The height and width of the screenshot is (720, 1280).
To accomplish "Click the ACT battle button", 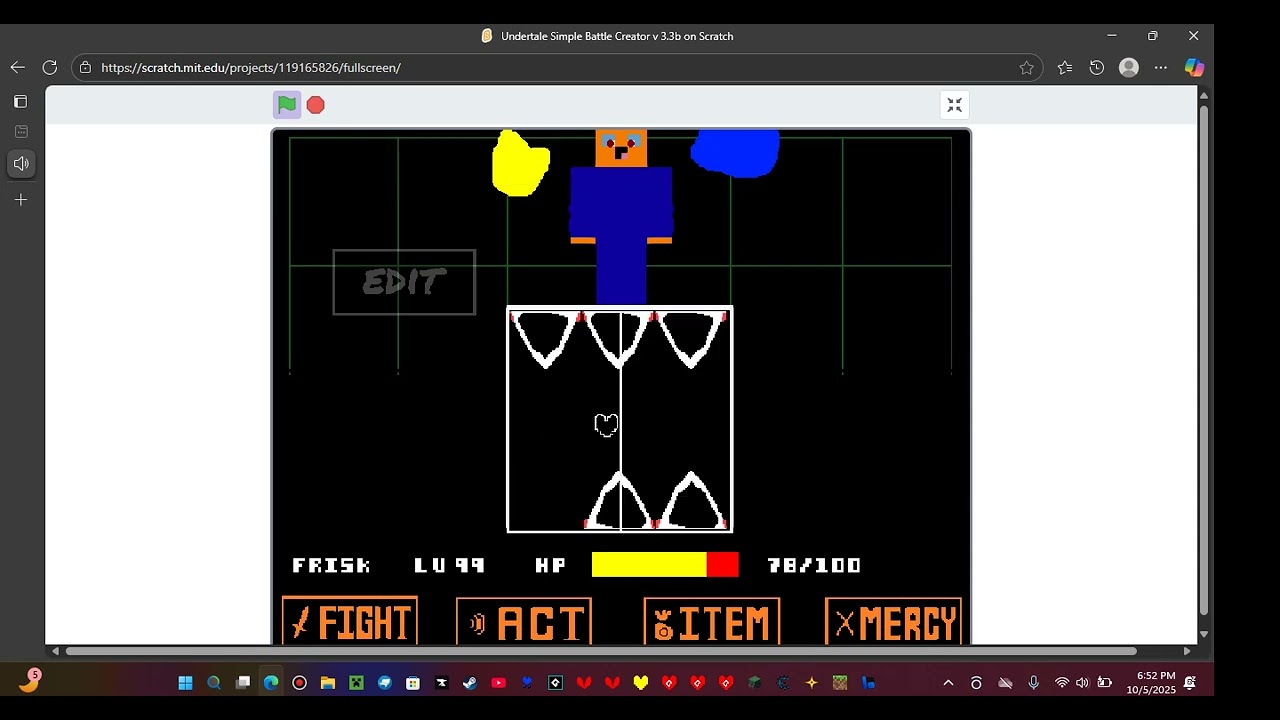I will tap(524, 622).
